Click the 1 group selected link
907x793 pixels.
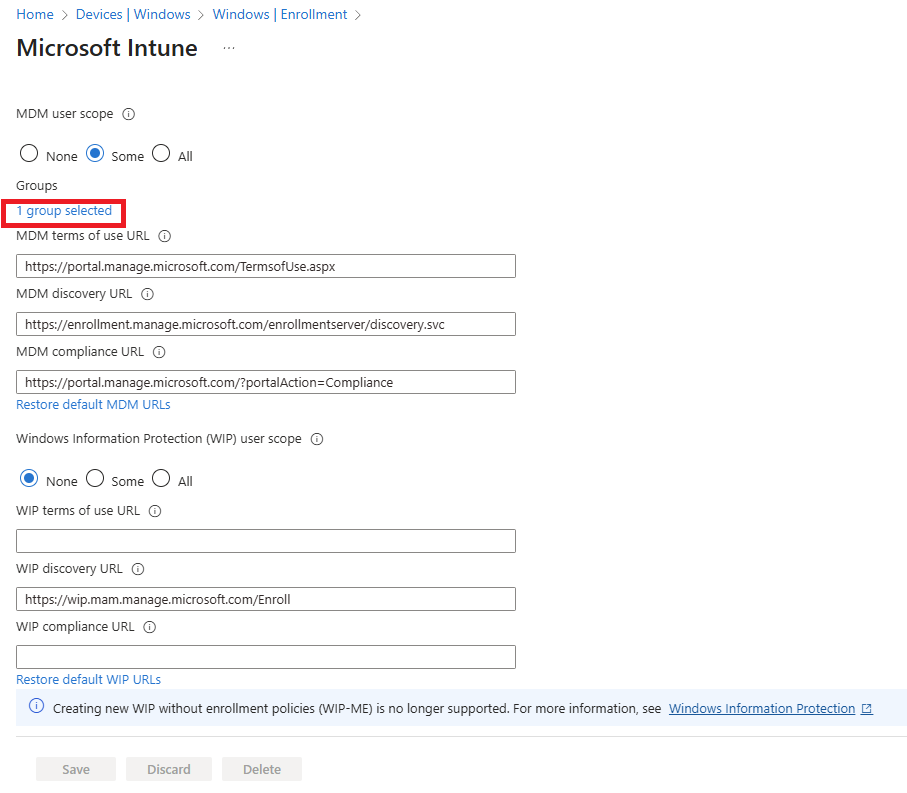coord(63,211)
